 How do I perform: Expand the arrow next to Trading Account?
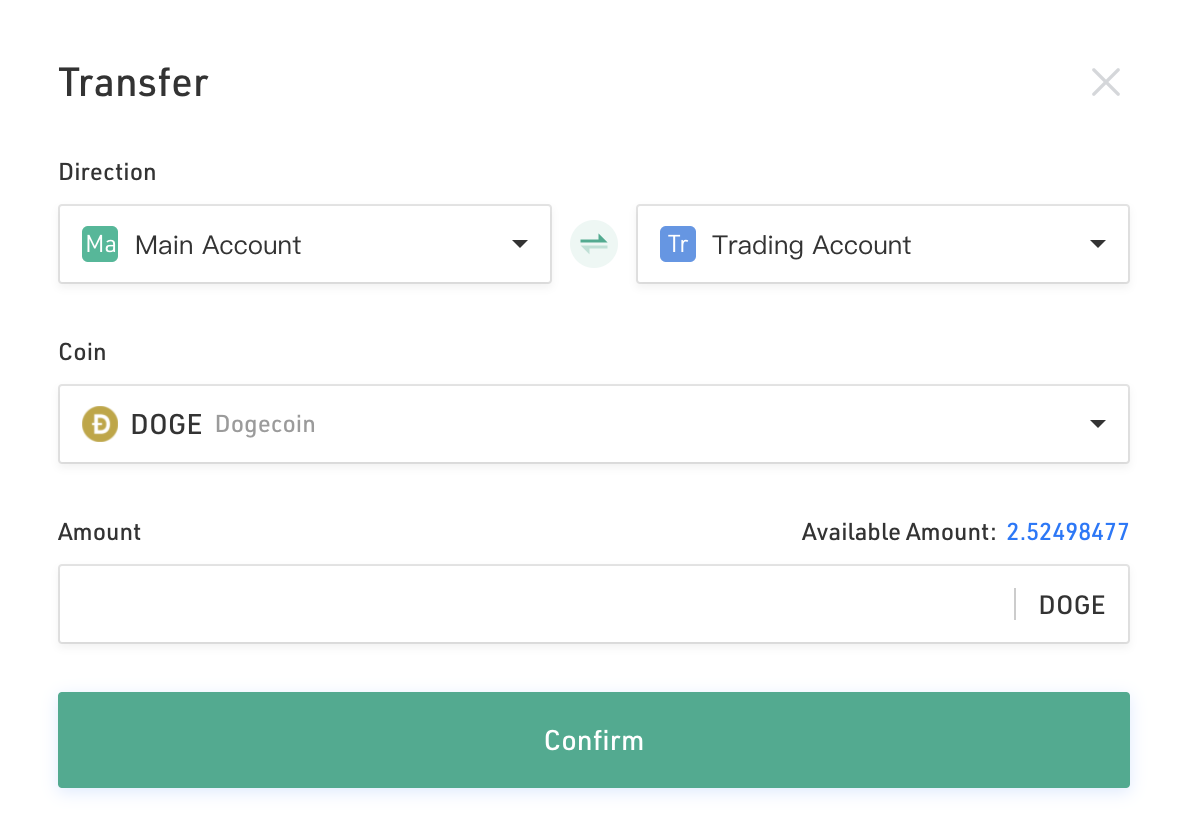click(x=1098, y=244)
